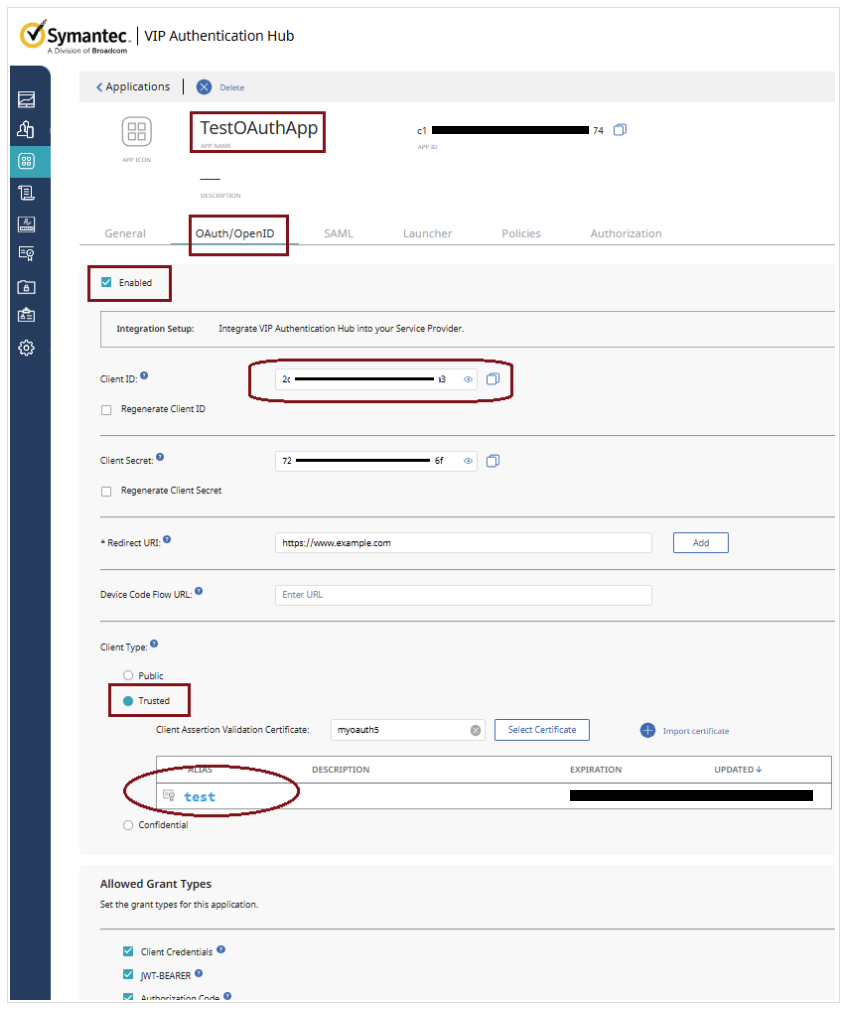Switch to the General tab
Screen dimensions: 847x1011
[125, 233]
